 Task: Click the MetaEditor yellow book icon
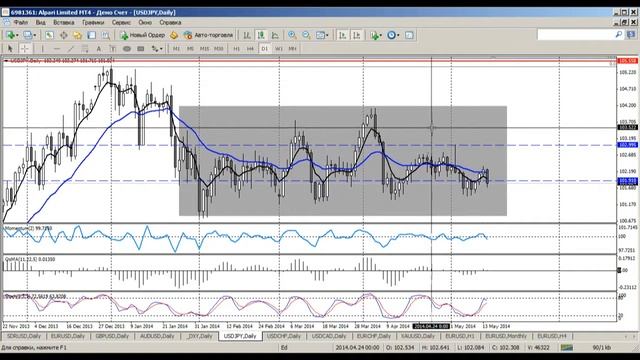(x=174, y=36)
